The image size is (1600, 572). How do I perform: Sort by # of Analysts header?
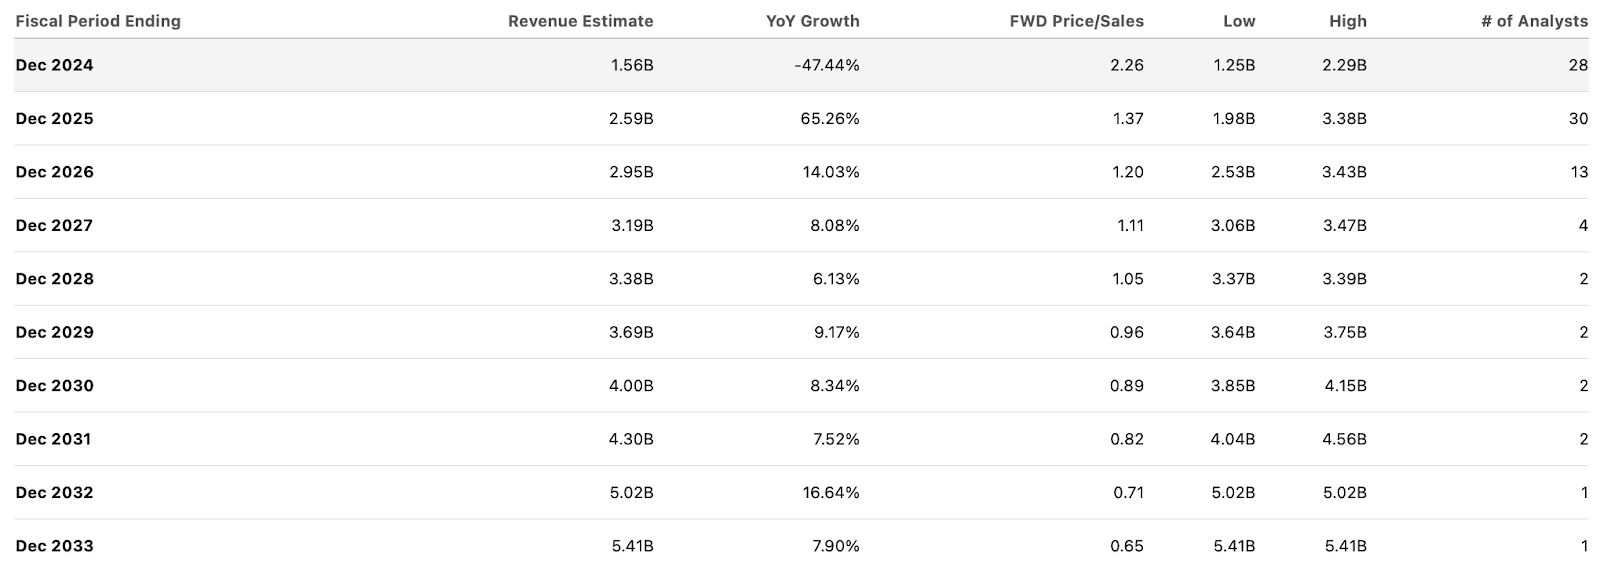tap(1534, 21)
